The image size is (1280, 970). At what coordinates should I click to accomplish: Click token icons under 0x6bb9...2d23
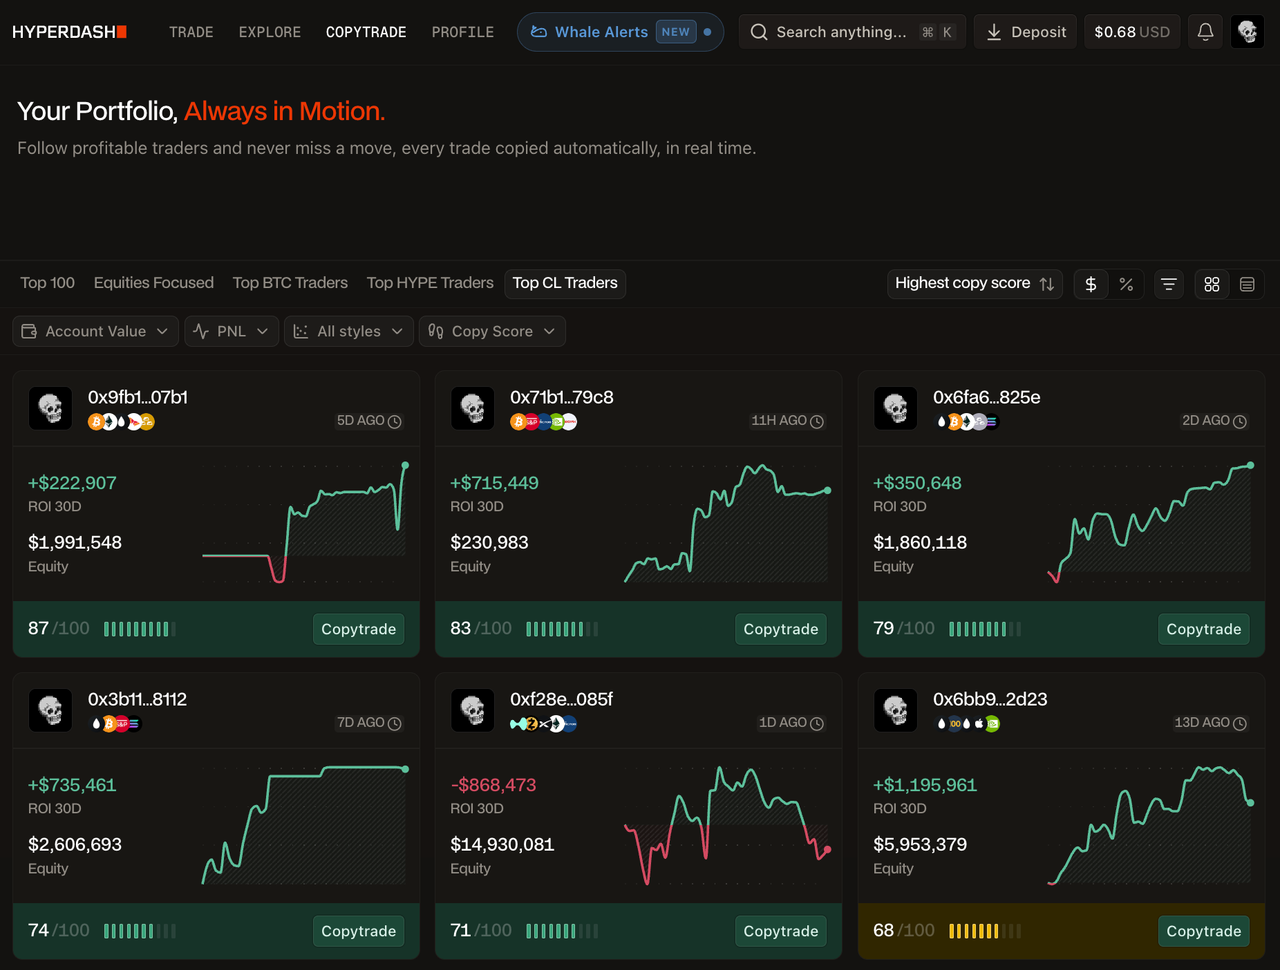pos(967,723)
